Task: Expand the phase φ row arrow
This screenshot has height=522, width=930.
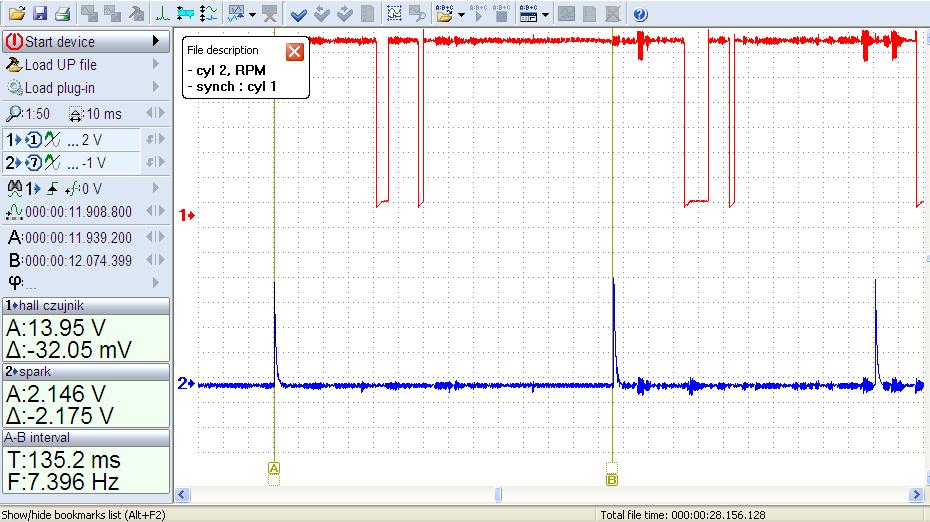Action: 155,282
